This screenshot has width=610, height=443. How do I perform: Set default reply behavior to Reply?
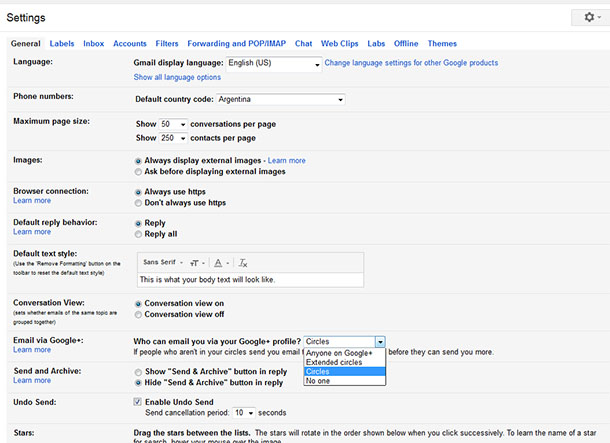(138, 224)
